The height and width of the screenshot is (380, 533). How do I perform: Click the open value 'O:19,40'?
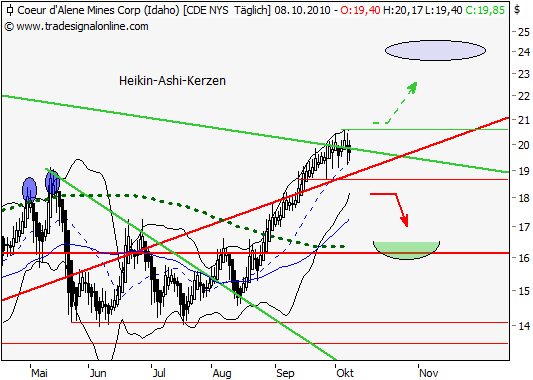360,10
